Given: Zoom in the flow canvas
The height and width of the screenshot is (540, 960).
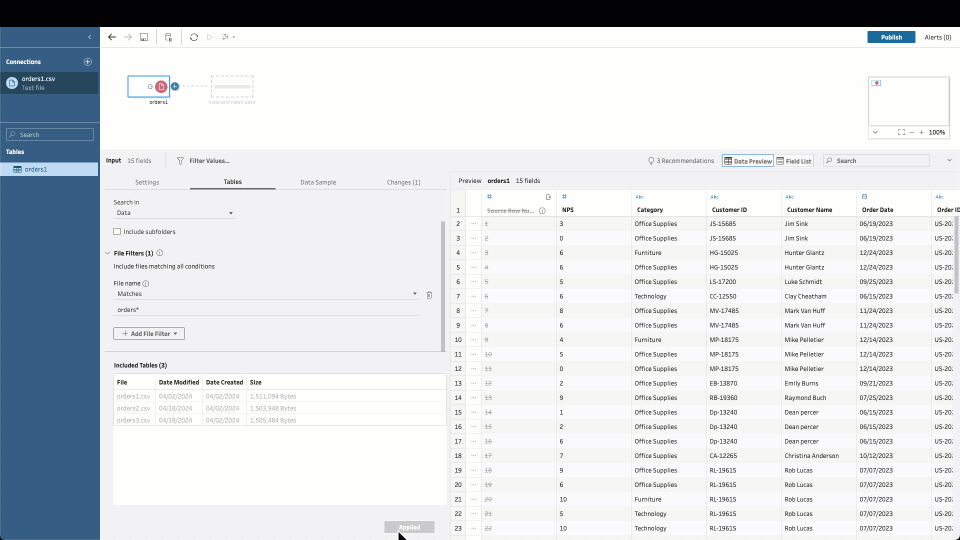Looking at the screenshot, I should (921, 132).
